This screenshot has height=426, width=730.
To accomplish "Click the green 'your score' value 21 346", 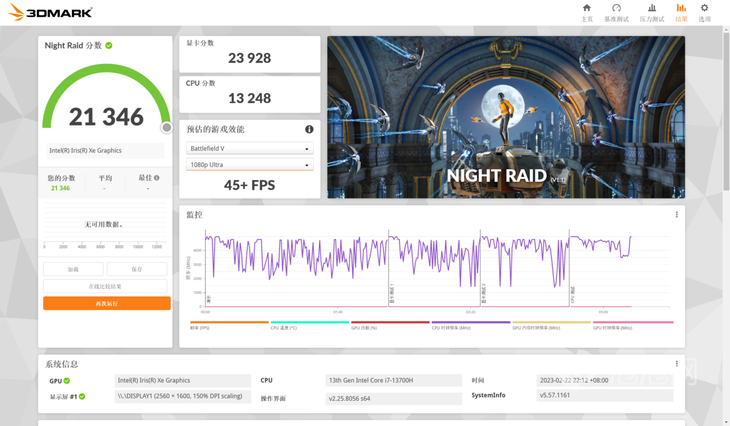I will pyautogui.click(x=61, y=188).
